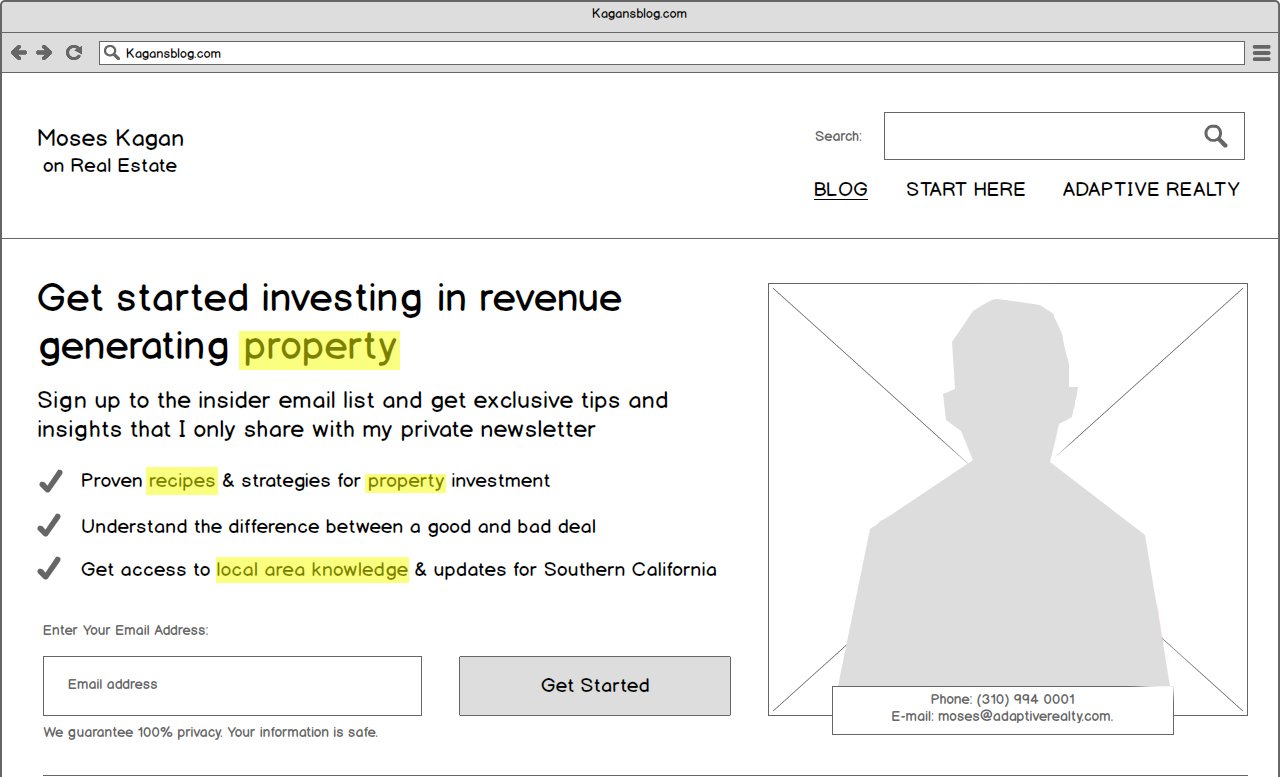This screenshot has height=777, width=1280.
Task: Click the search magnifier icon in site header
Action: [x=1215, y=136]
